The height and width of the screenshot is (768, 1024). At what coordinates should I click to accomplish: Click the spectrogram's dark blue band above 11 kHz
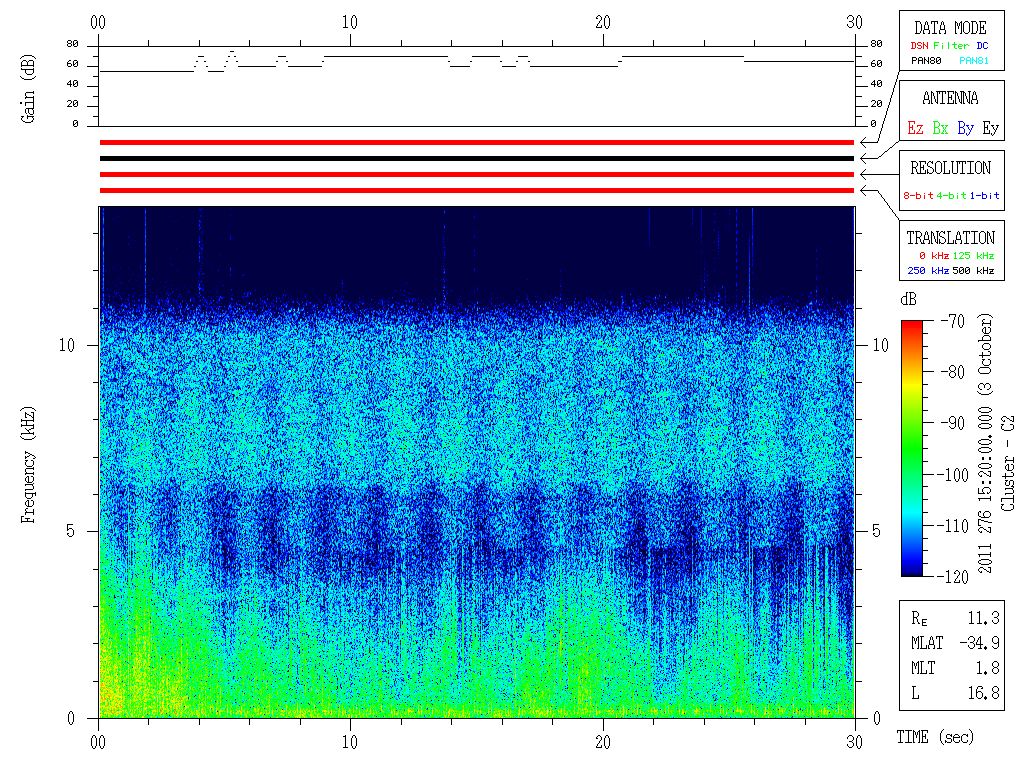pos(477,251)
